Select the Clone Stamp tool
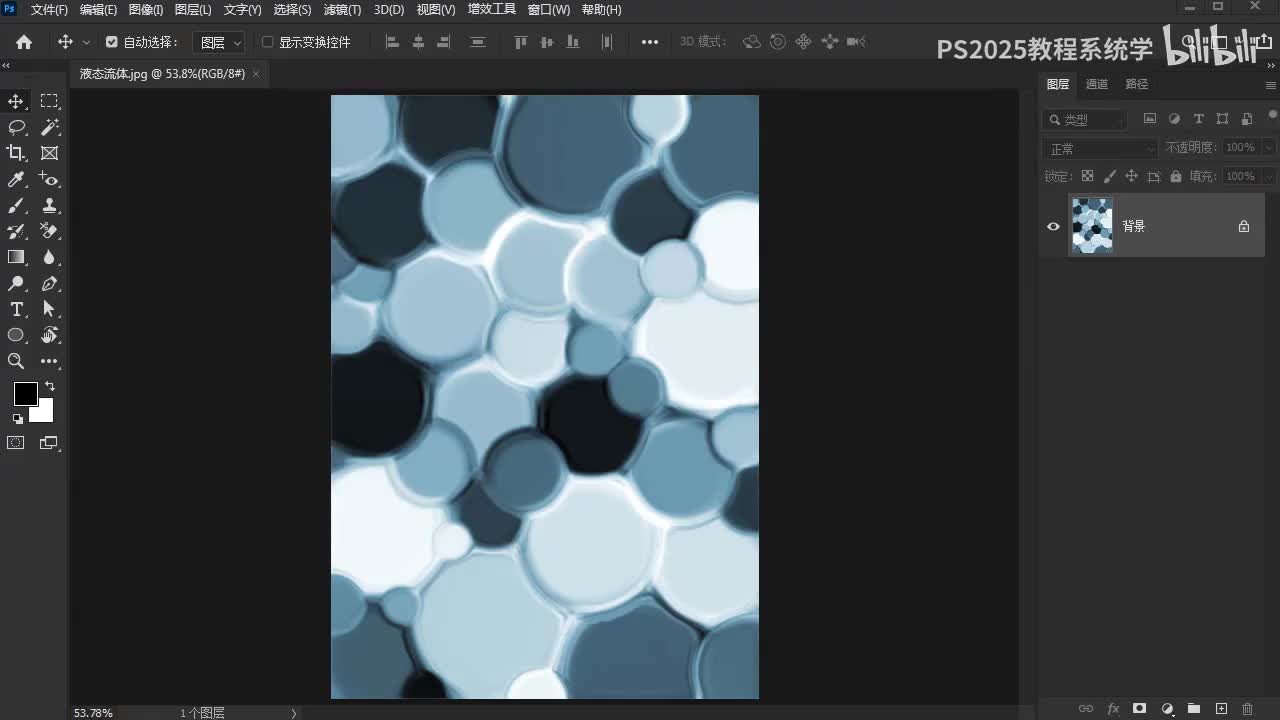The width and height of the screenshot is (1280, 720). point(49,205)
